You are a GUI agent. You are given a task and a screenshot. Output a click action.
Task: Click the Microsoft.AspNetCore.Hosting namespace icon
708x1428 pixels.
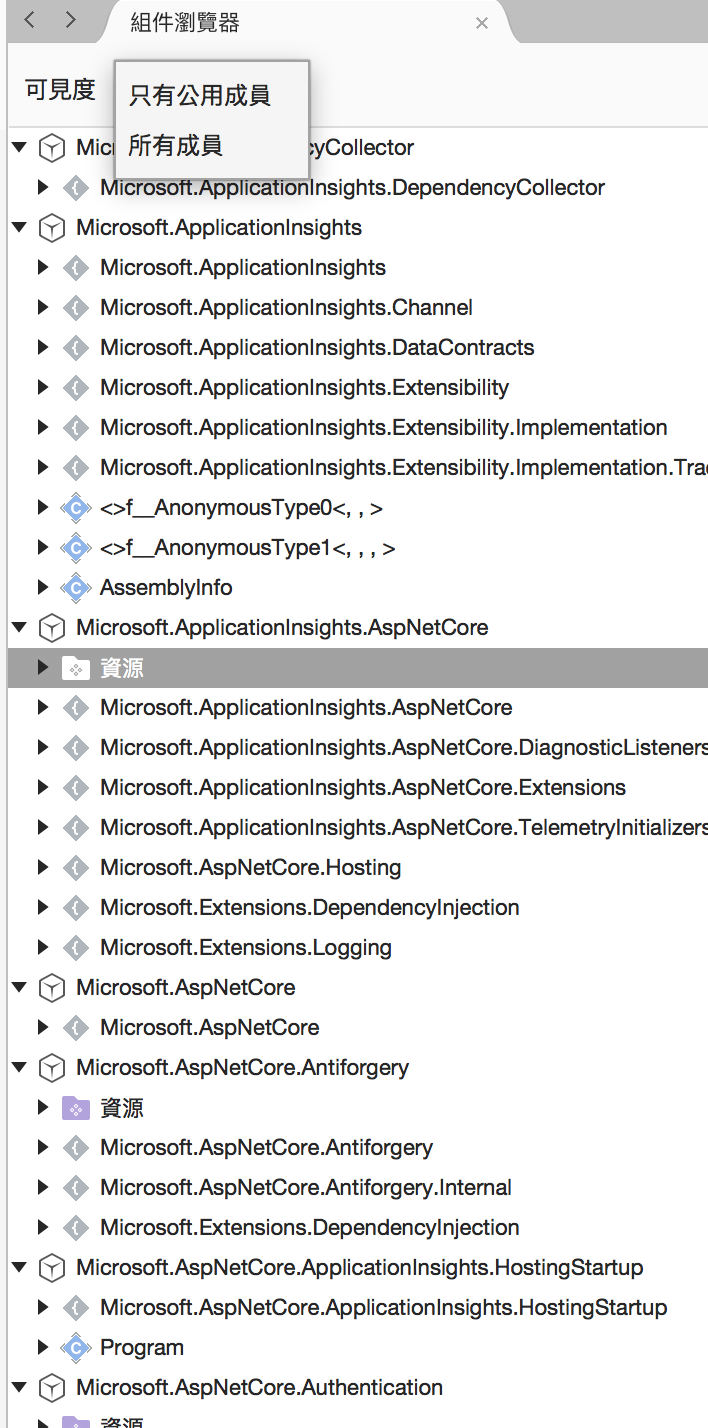75,868
